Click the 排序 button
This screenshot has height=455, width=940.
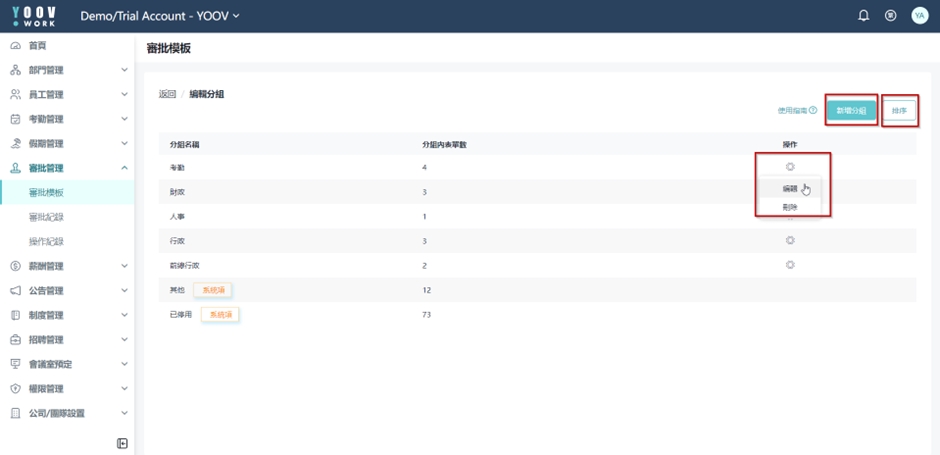point(899,110)
